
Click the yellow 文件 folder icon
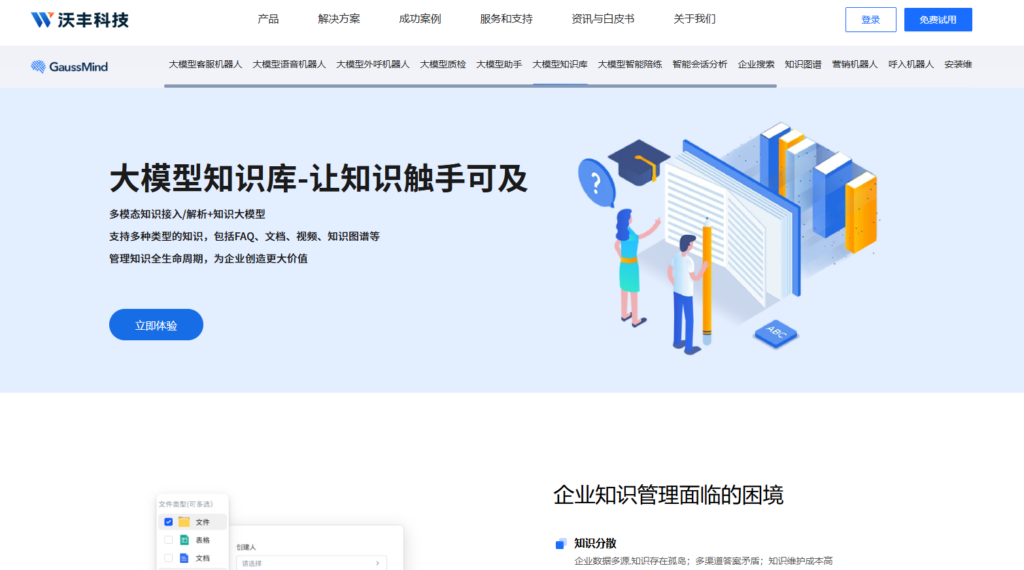click(184, 522)
